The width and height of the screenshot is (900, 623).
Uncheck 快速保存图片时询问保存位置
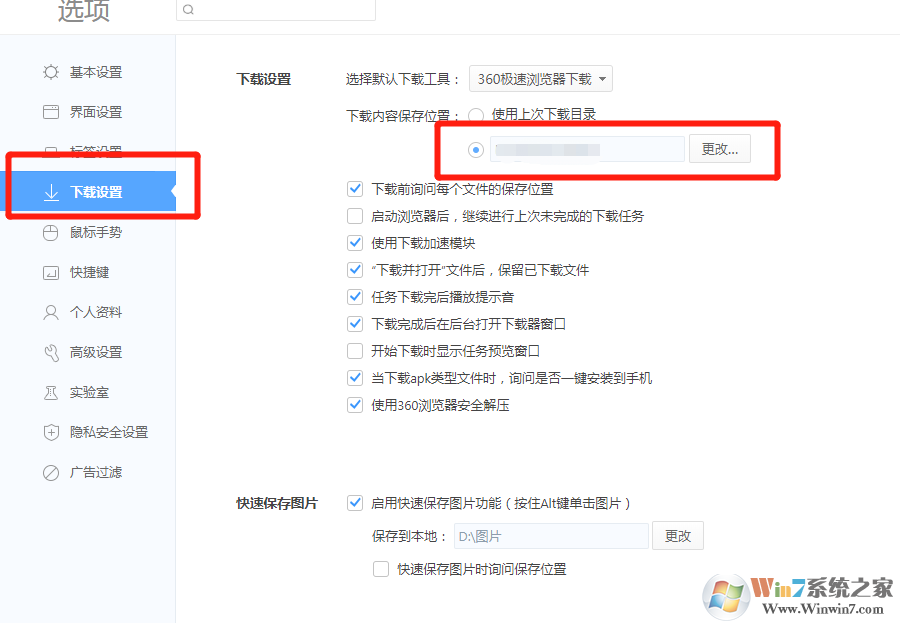tap(381, 568)
